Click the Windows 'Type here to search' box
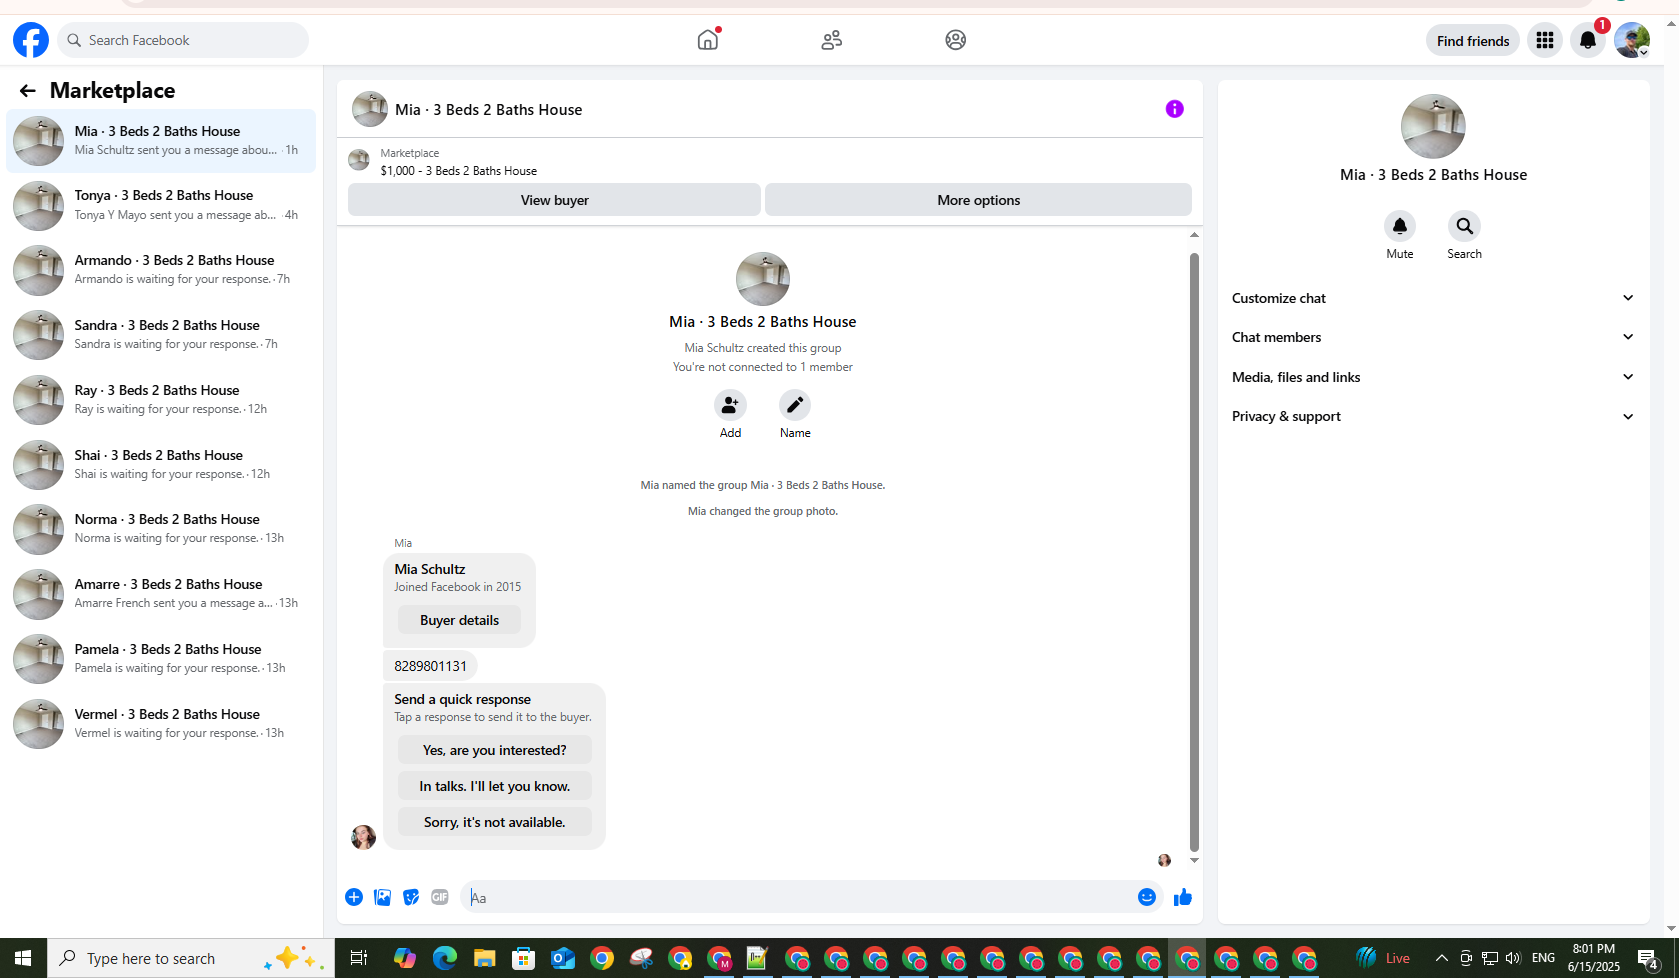The width and height of the screenshot is (1679, 978). (x=190, y=958)
